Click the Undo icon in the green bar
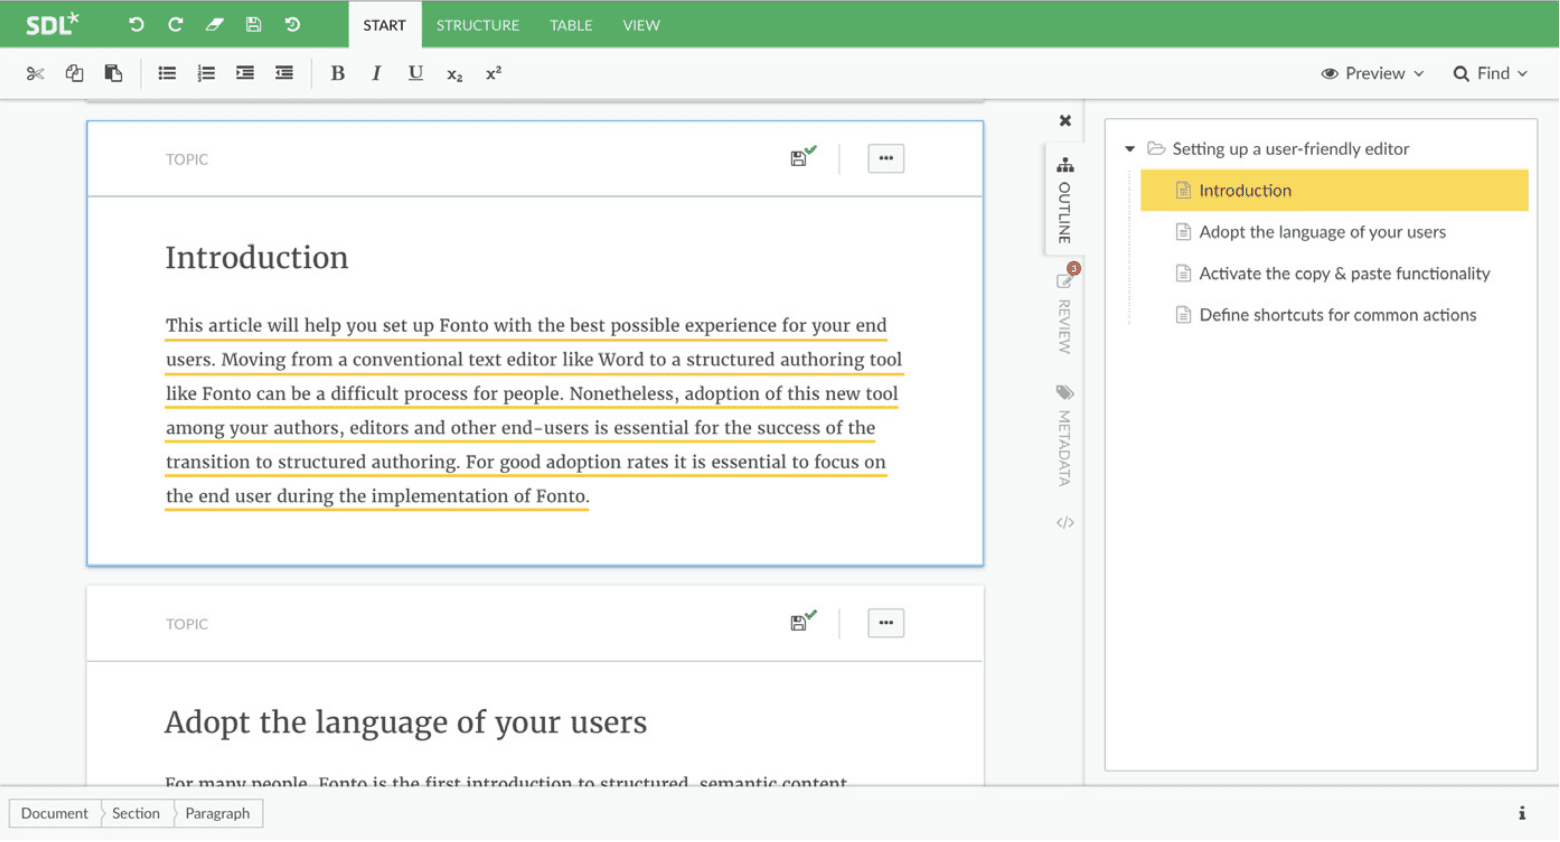The width and height of the screenshot is (1560, 842). (x=135, y=24)
